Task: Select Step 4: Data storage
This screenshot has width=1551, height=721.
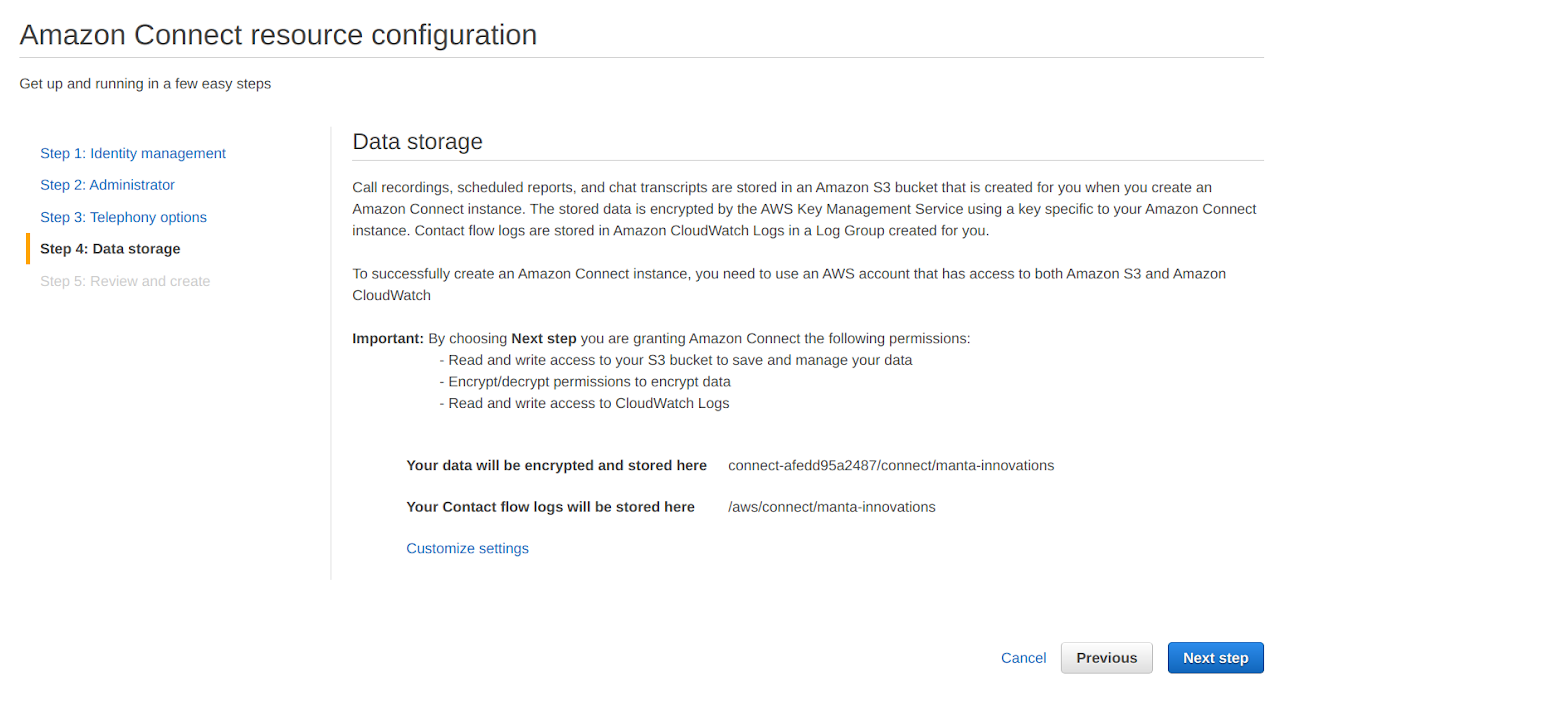Action: point(110,249)
